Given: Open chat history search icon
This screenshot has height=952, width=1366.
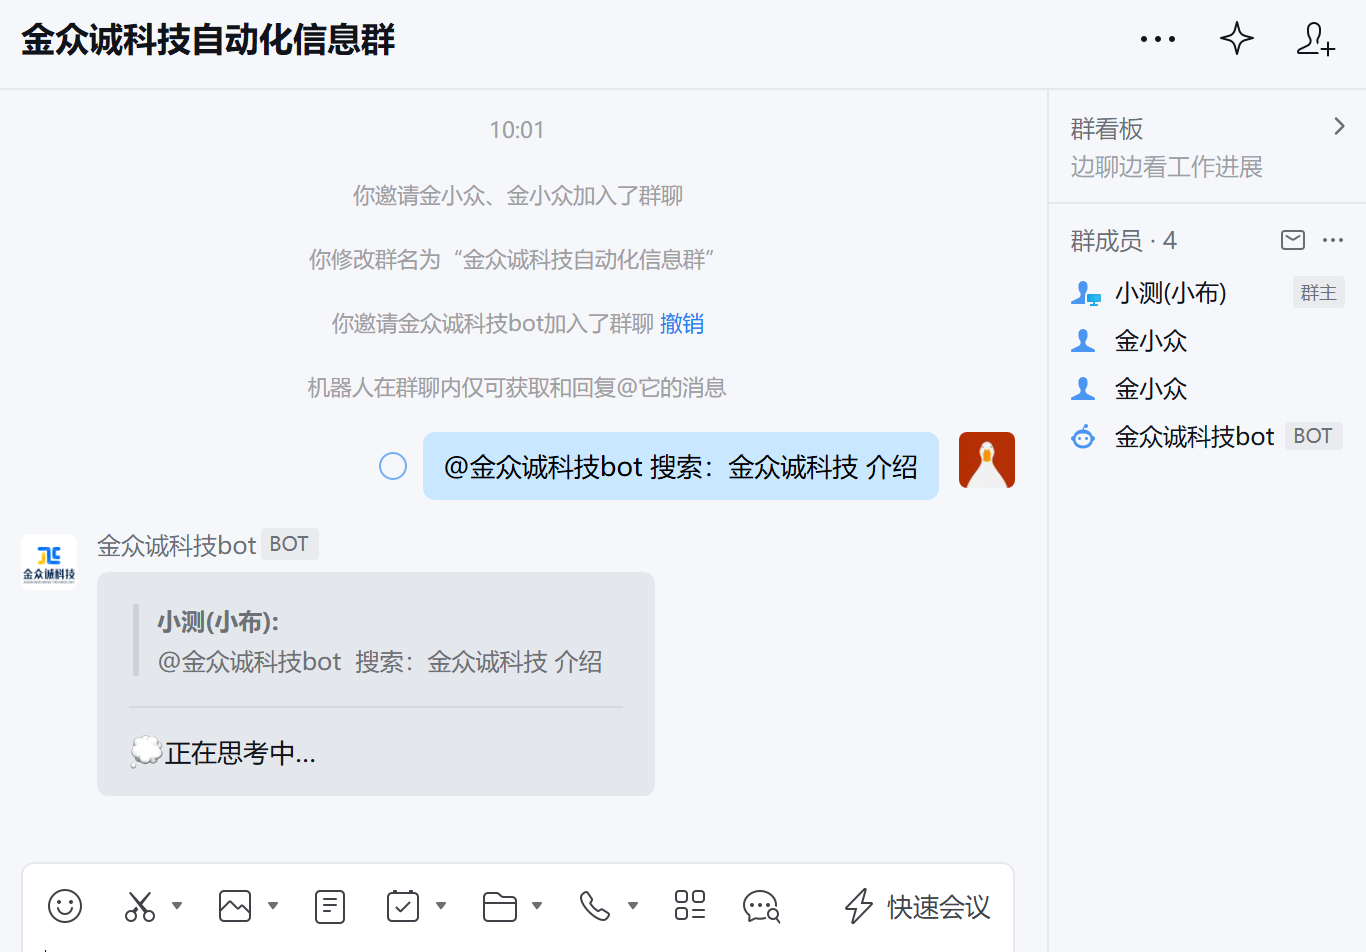Looking at the screenshot, I should pos(762,906).
